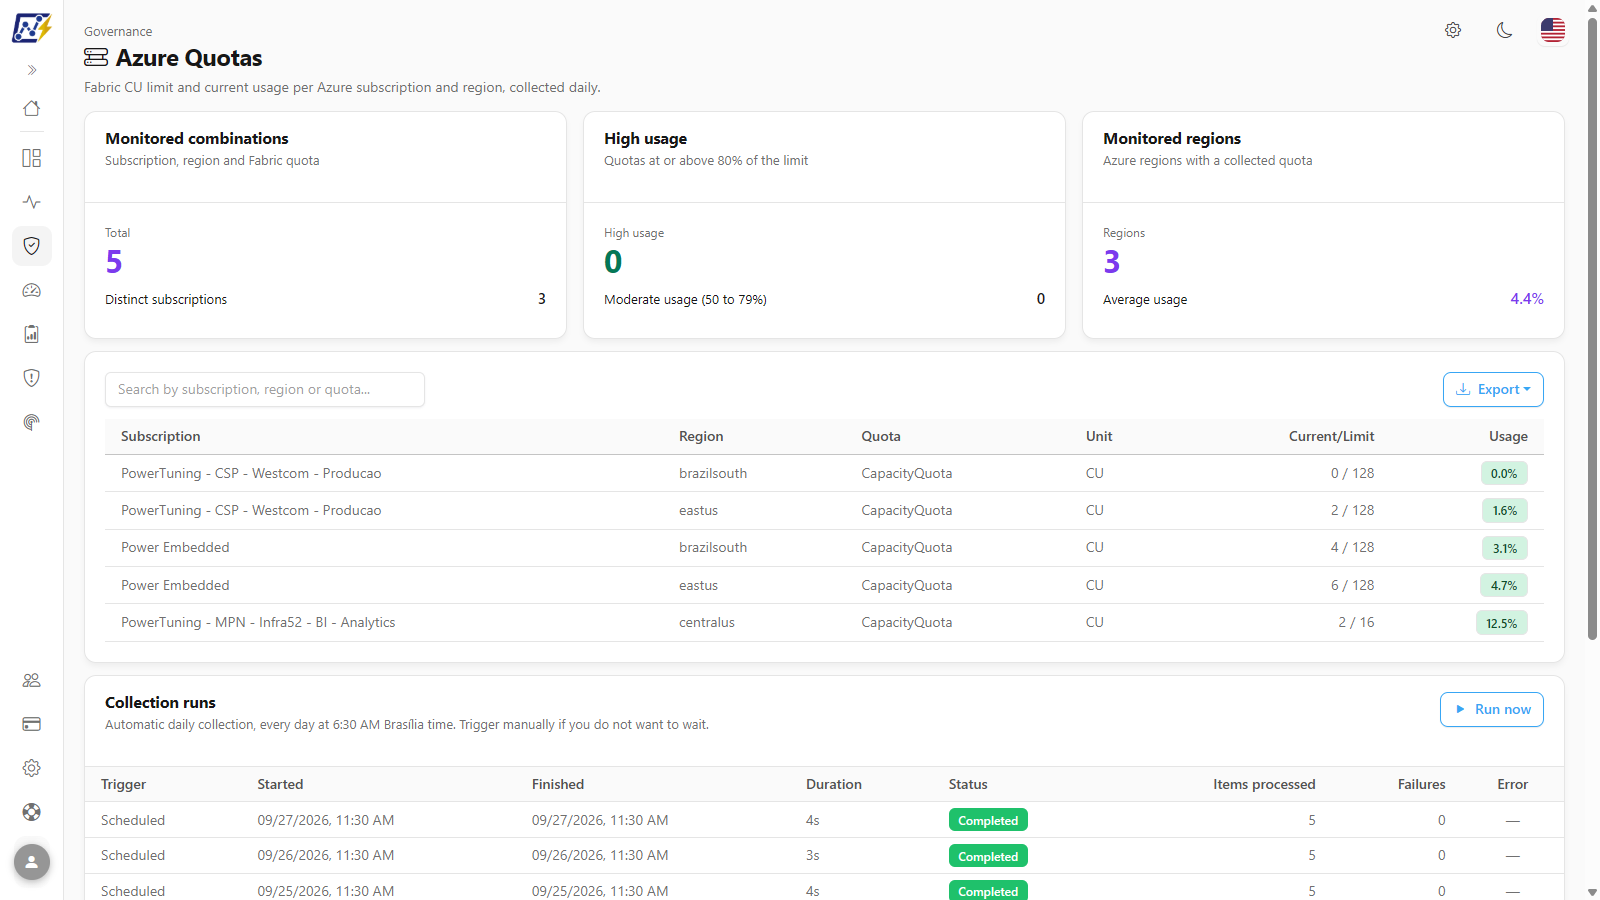Open the support lifebuoy icon in sidebar

(x=32, y=812)
